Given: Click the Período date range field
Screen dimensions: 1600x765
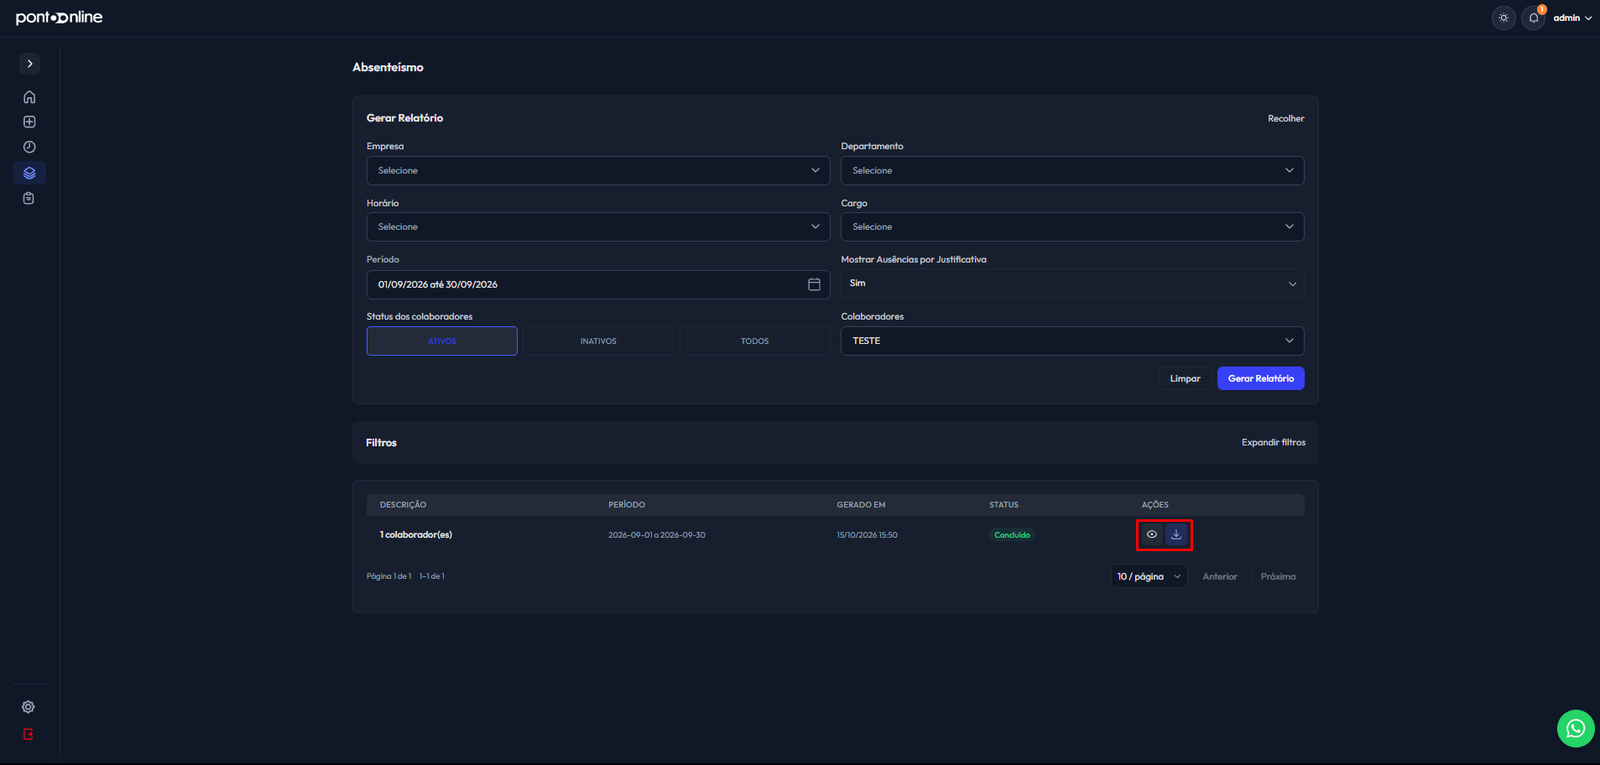Looking at the screenshot, I should [x=598, y=285].
